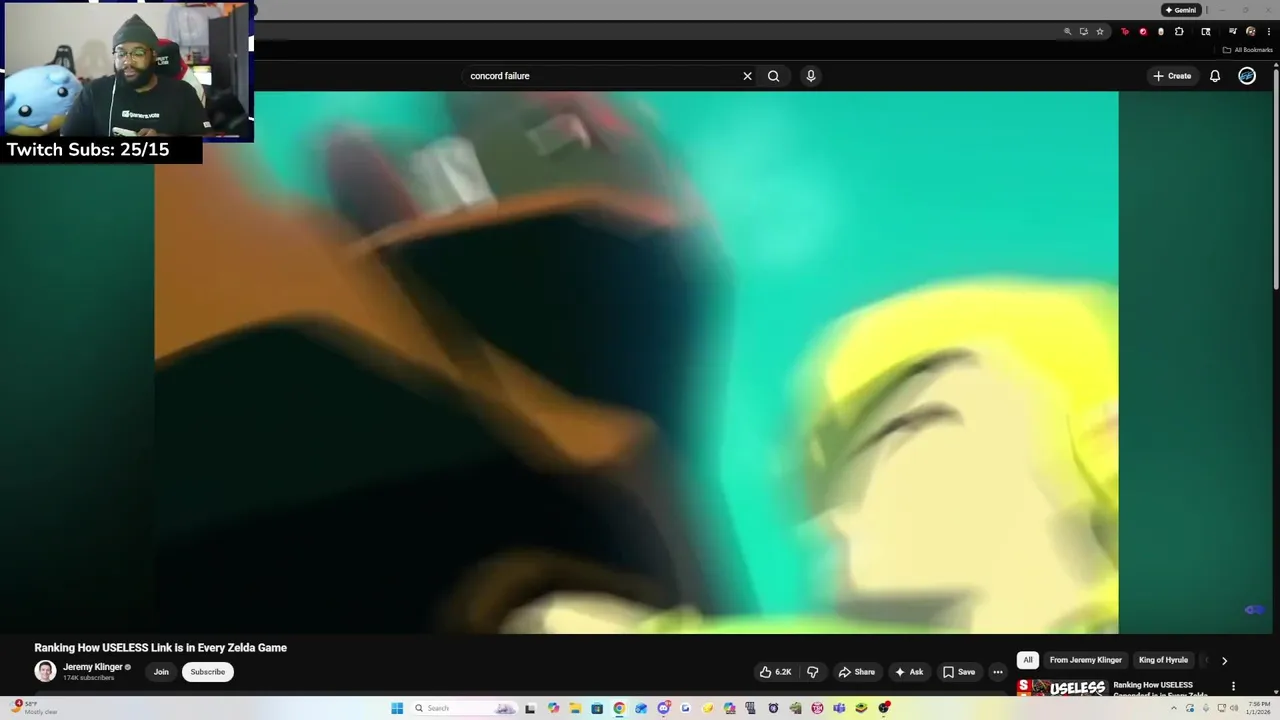
Task: Bookmark this page with star icon
Action: (1100, 32)
